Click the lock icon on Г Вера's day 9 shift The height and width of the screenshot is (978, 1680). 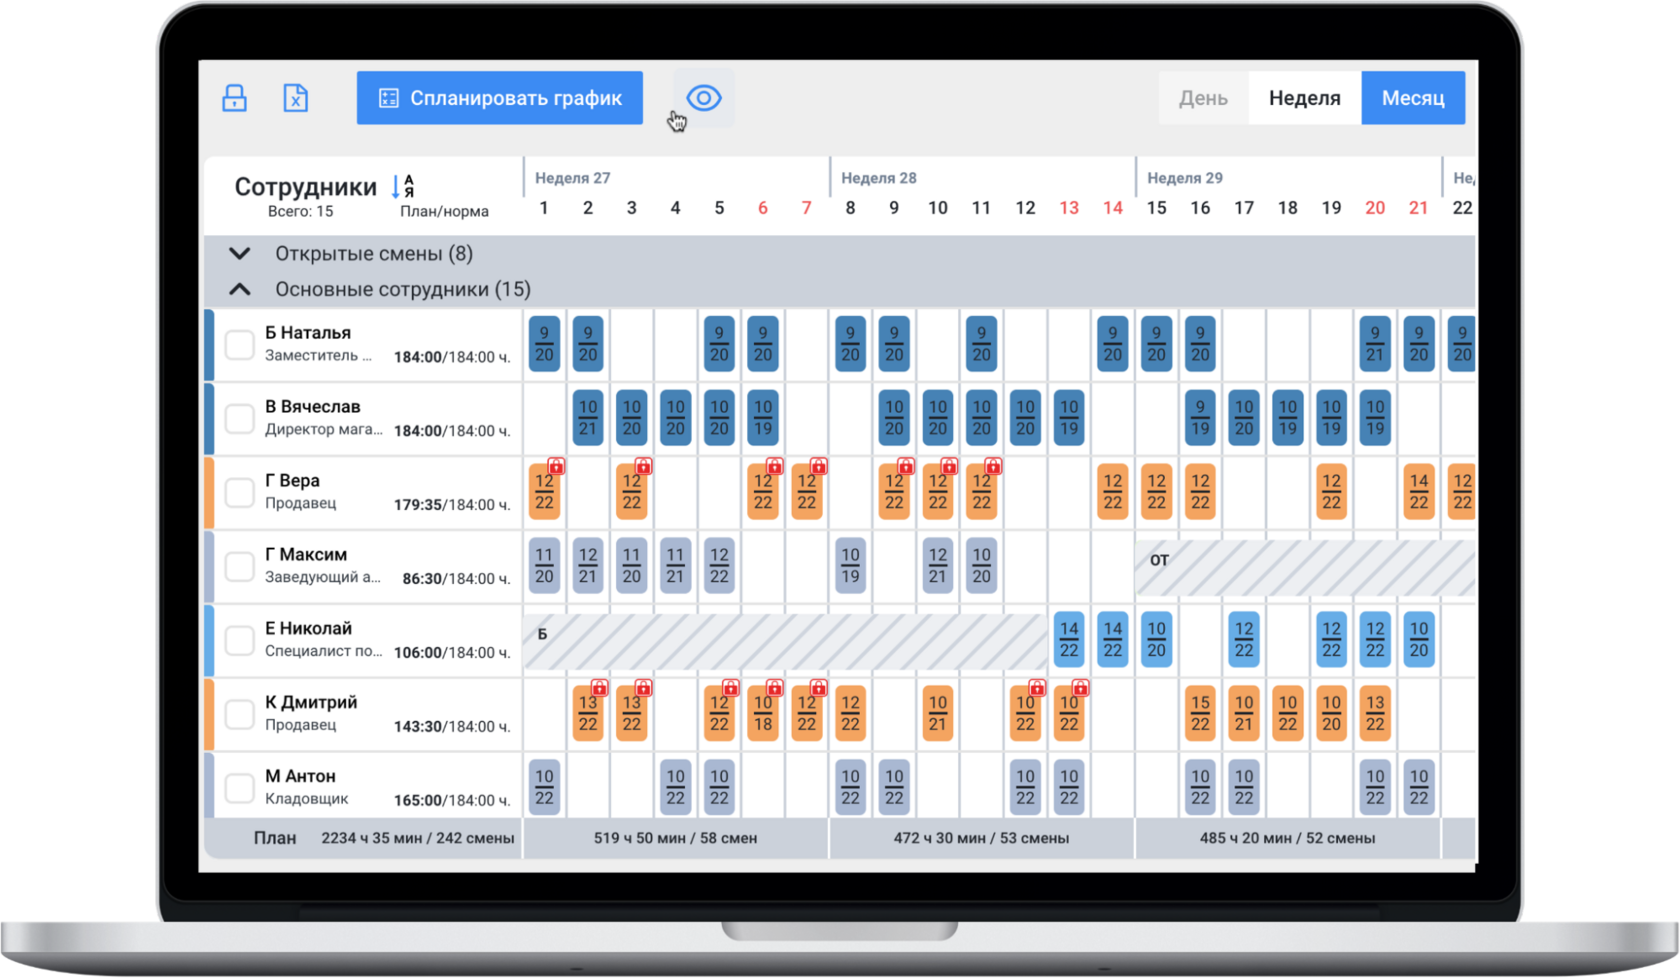(x=905, y=466)
